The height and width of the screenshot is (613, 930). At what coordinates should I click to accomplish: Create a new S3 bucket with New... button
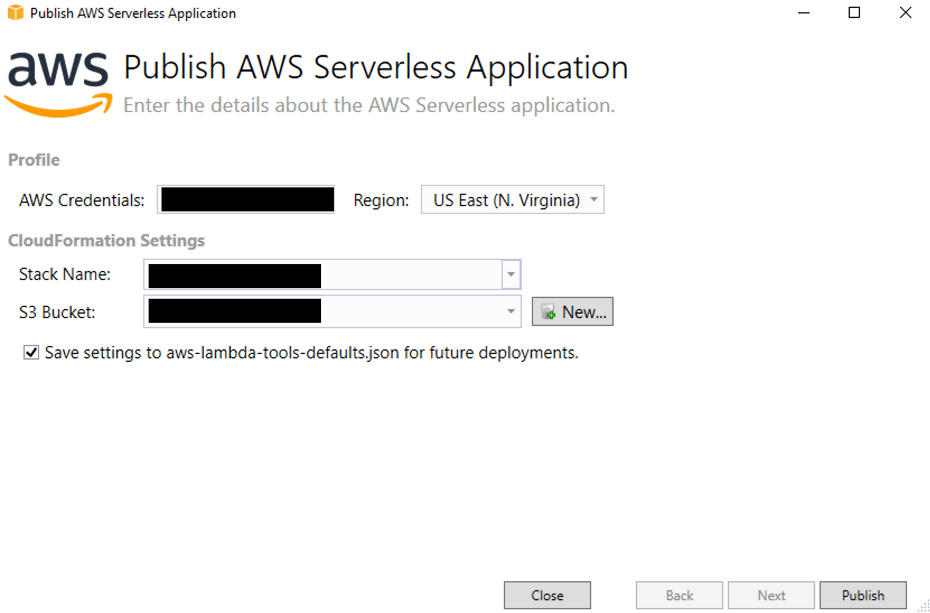pos(572,312)
